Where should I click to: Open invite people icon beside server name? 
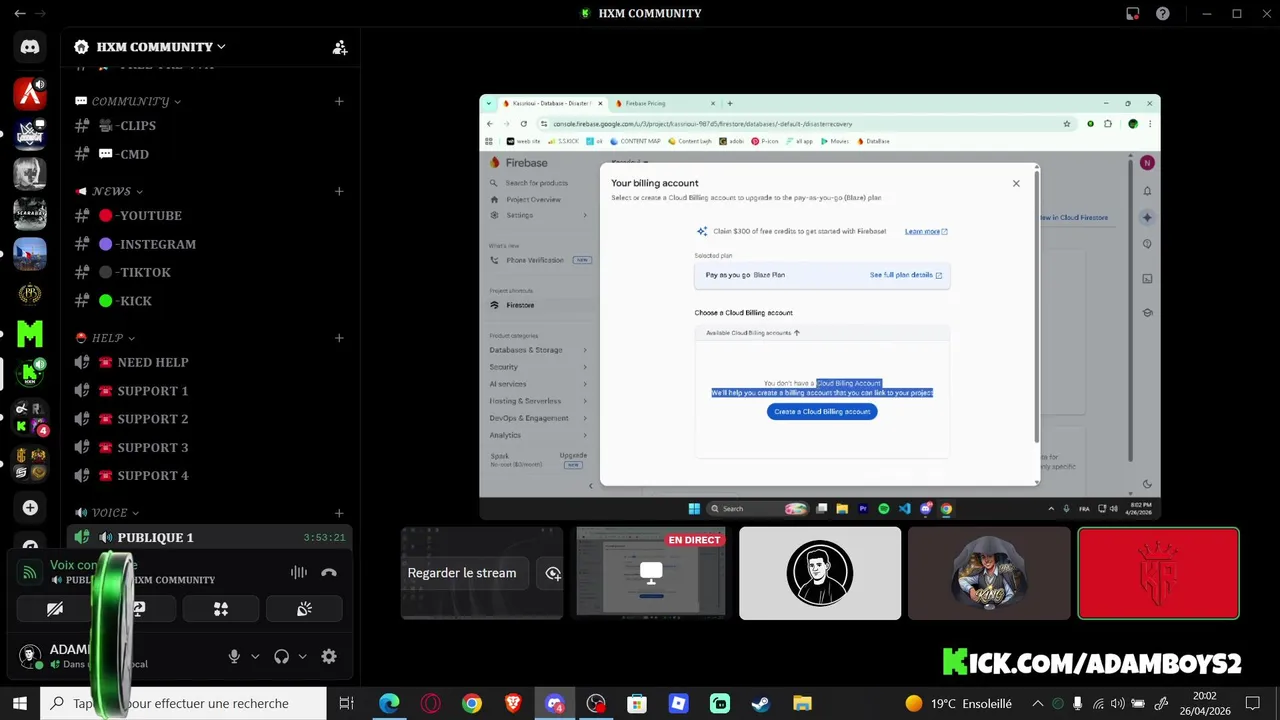coord(340,47)
